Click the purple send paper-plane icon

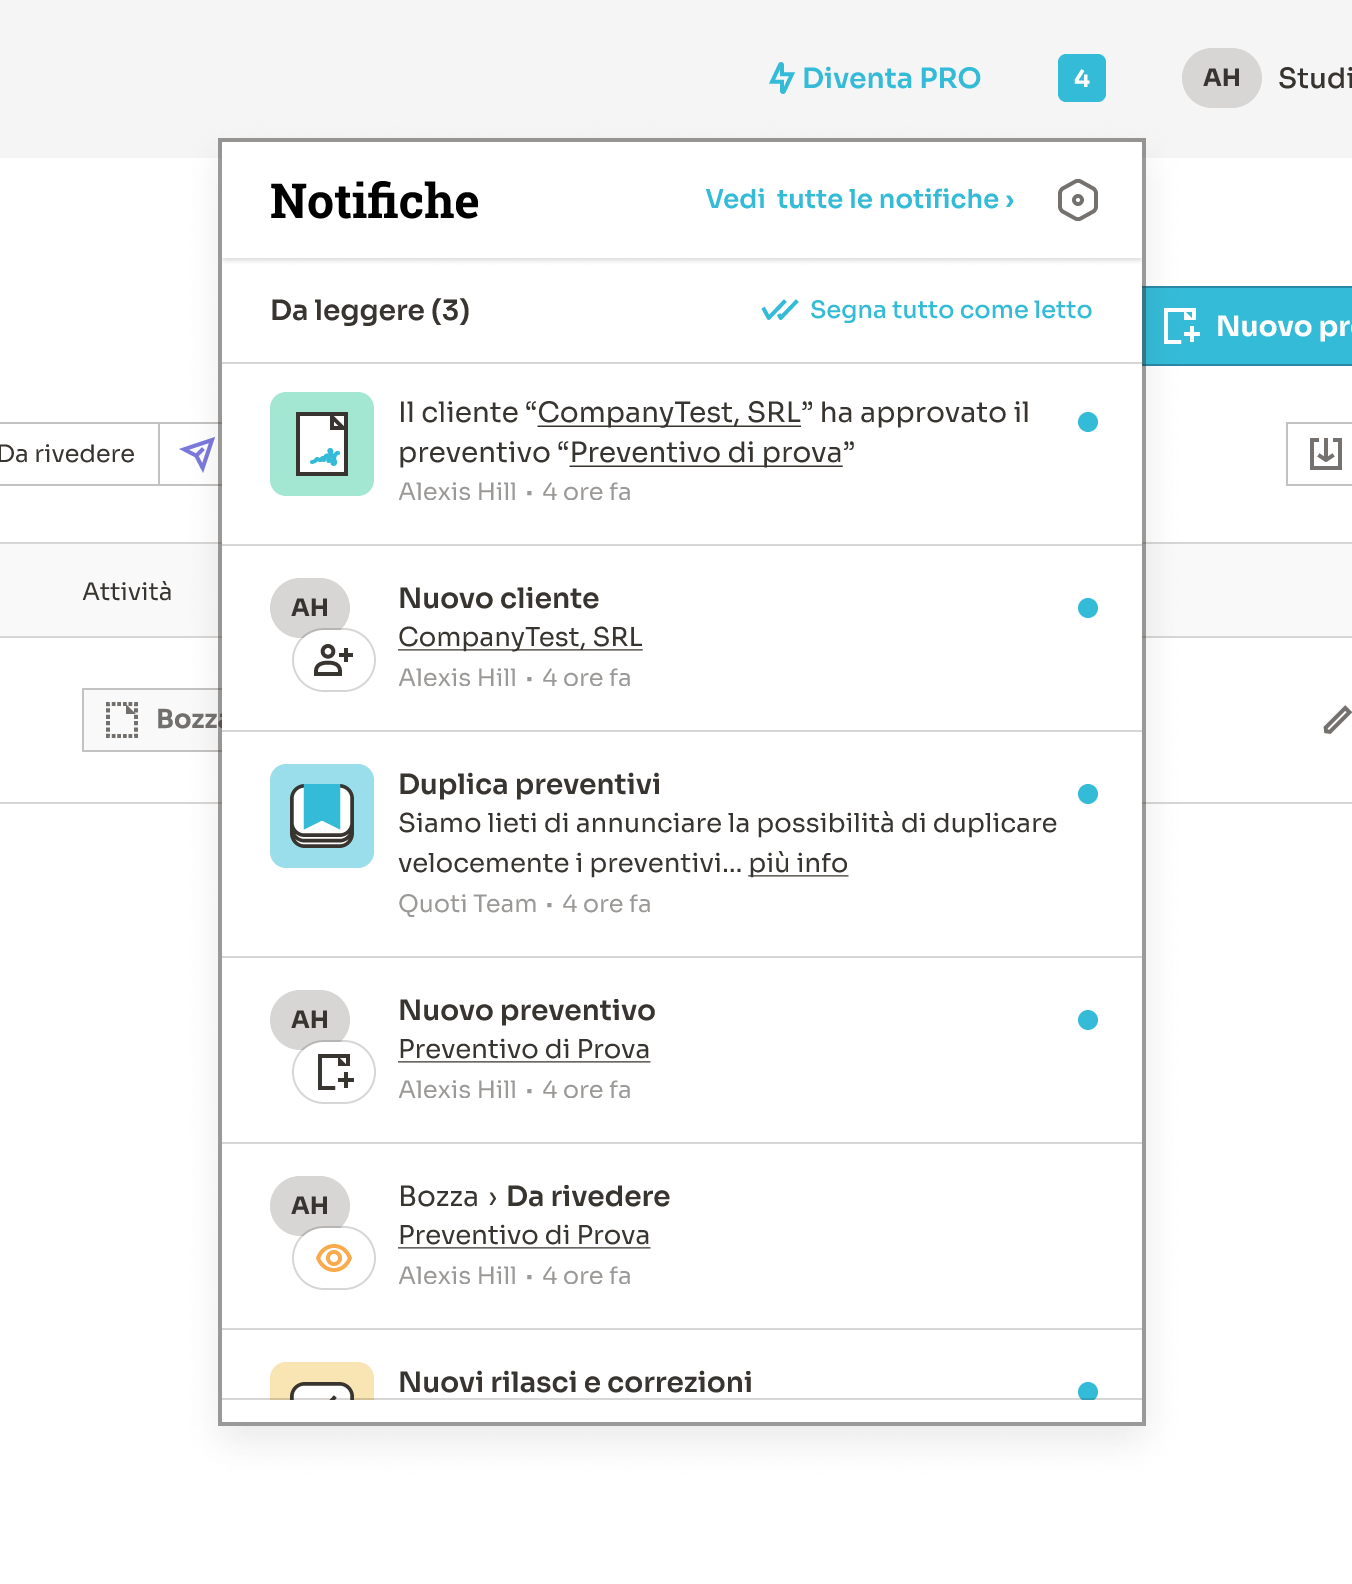tap(197, 454)
